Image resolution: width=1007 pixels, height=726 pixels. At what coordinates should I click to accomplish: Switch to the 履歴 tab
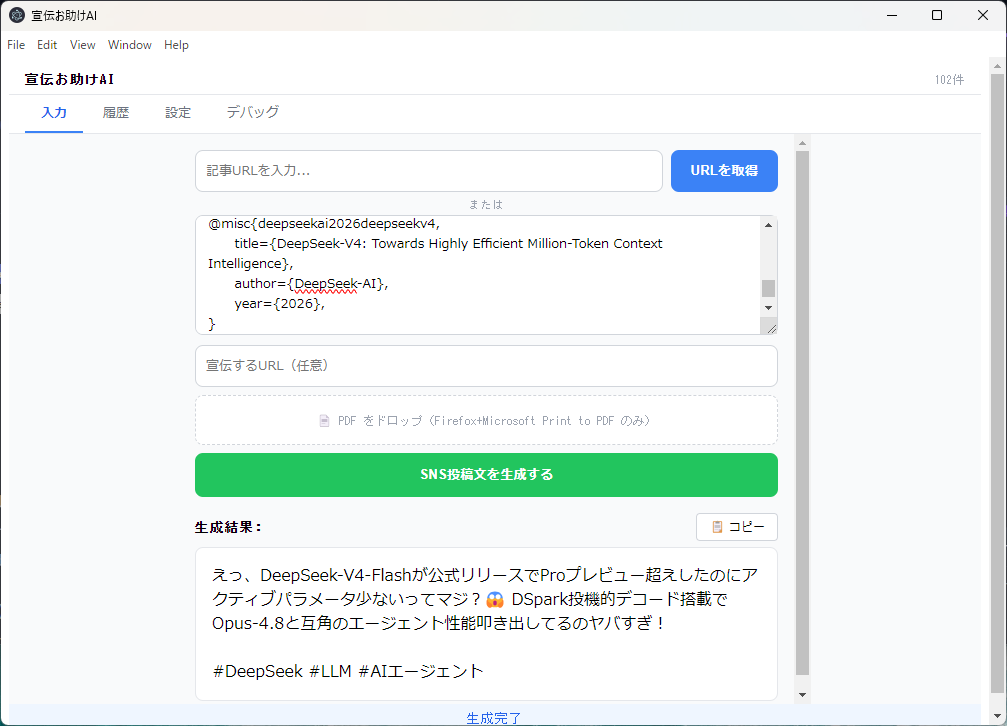coord(116,112)
